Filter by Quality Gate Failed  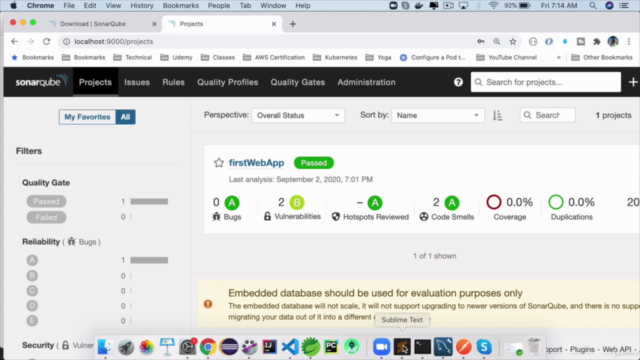[x=46, y=217]
